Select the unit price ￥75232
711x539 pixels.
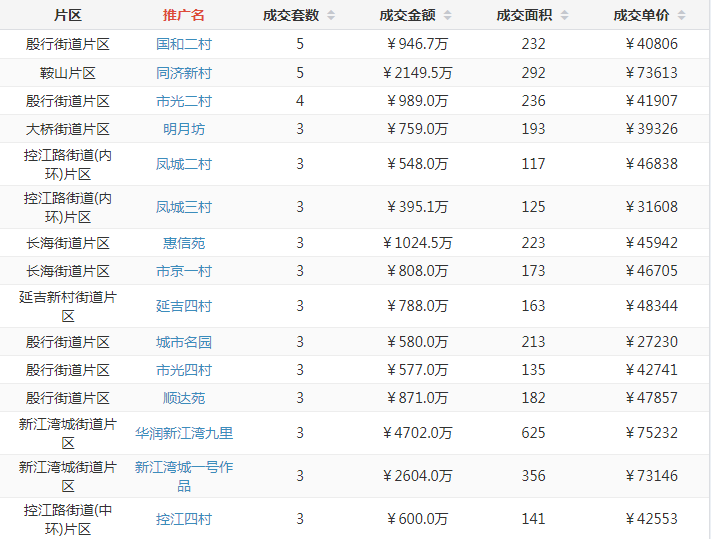[x=652, y=433]
